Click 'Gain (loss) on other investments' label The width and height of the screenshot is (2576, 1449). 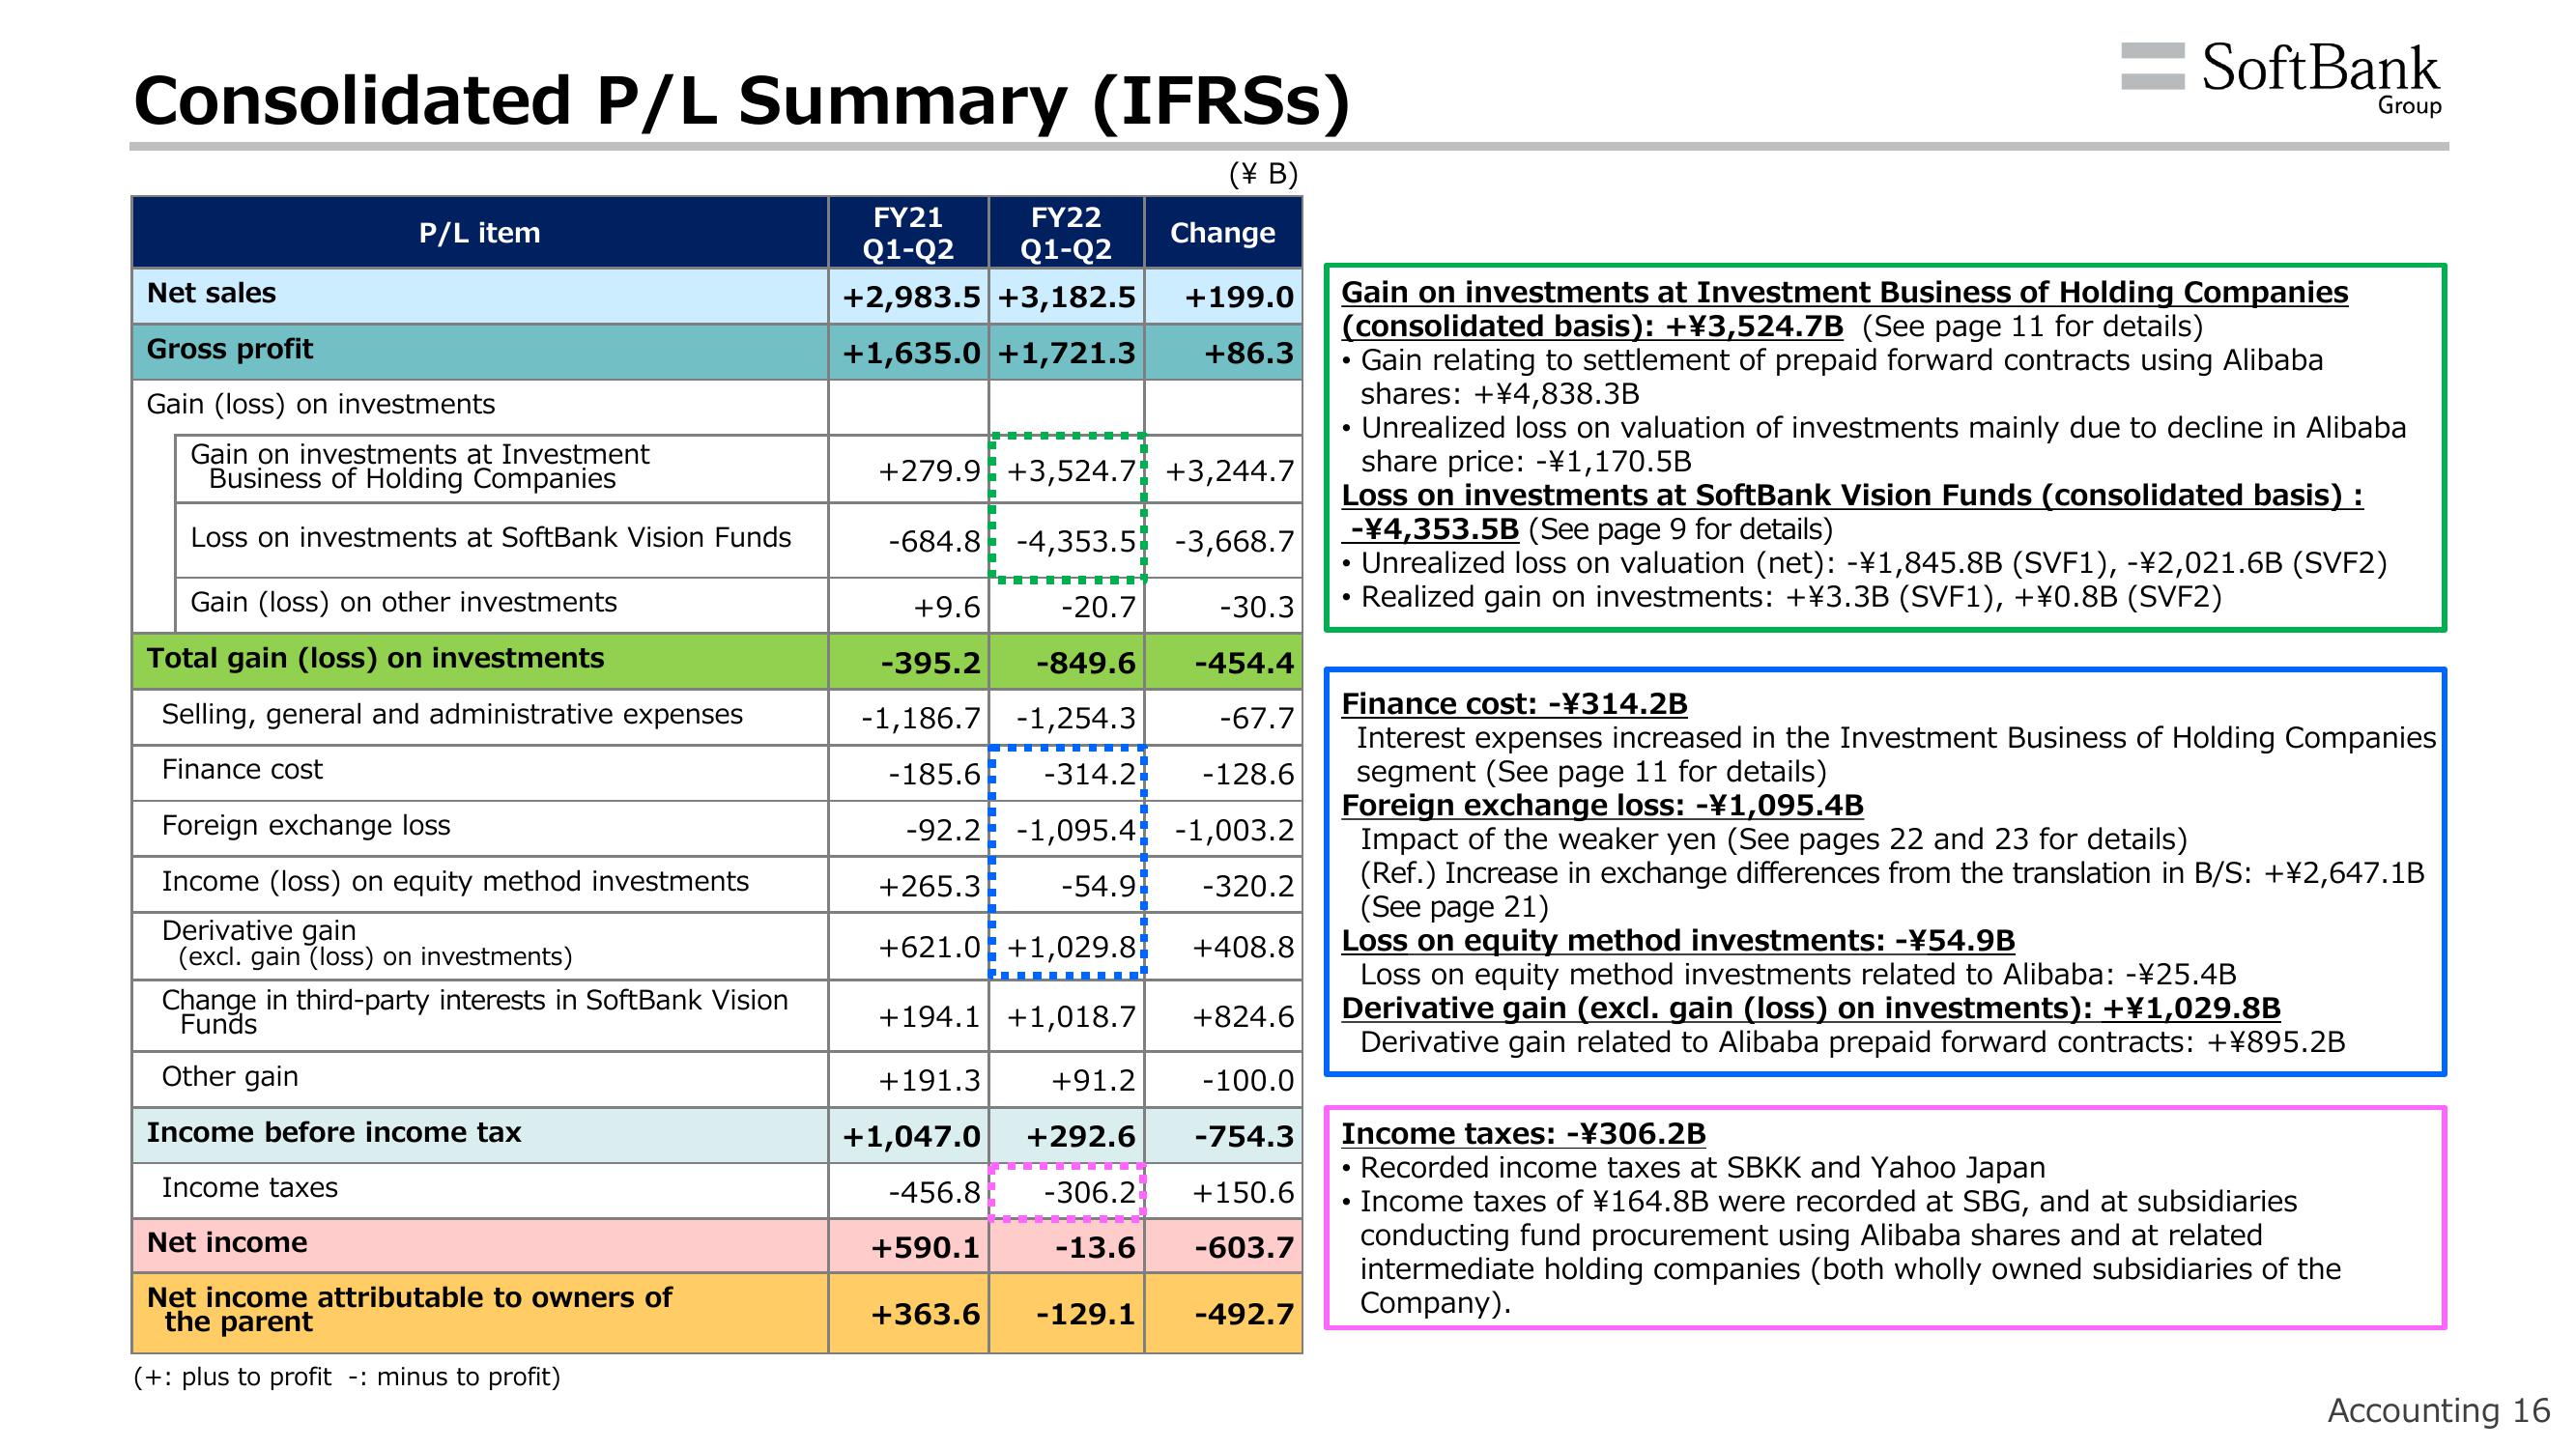[403, 602]
